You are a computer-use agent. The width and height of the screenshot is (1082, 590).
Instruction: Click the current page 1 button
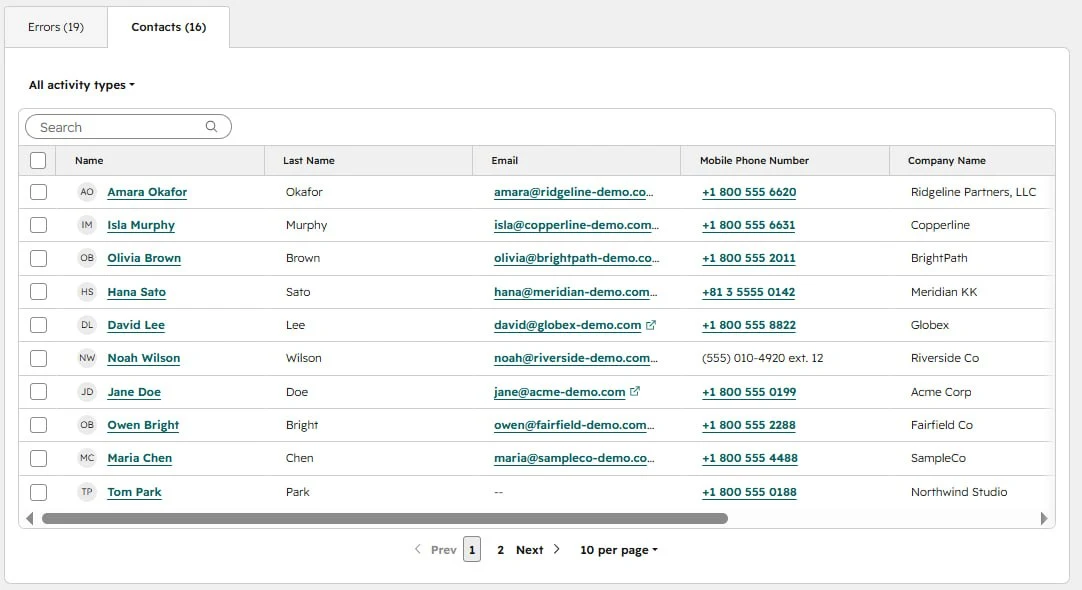[472, 550]
